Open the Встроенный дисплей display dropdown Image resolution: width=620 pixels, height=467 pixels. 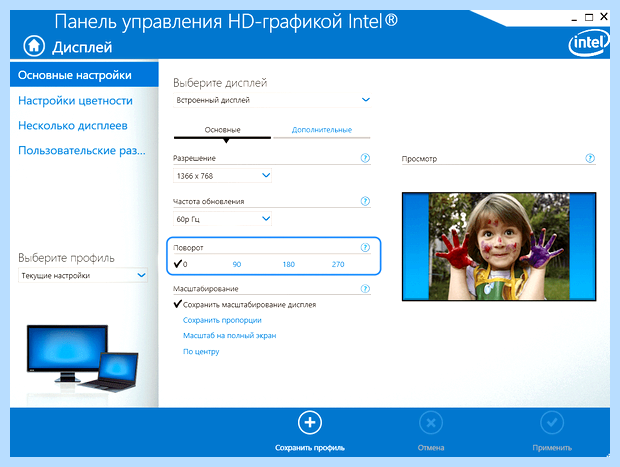[x=272, y=100]
